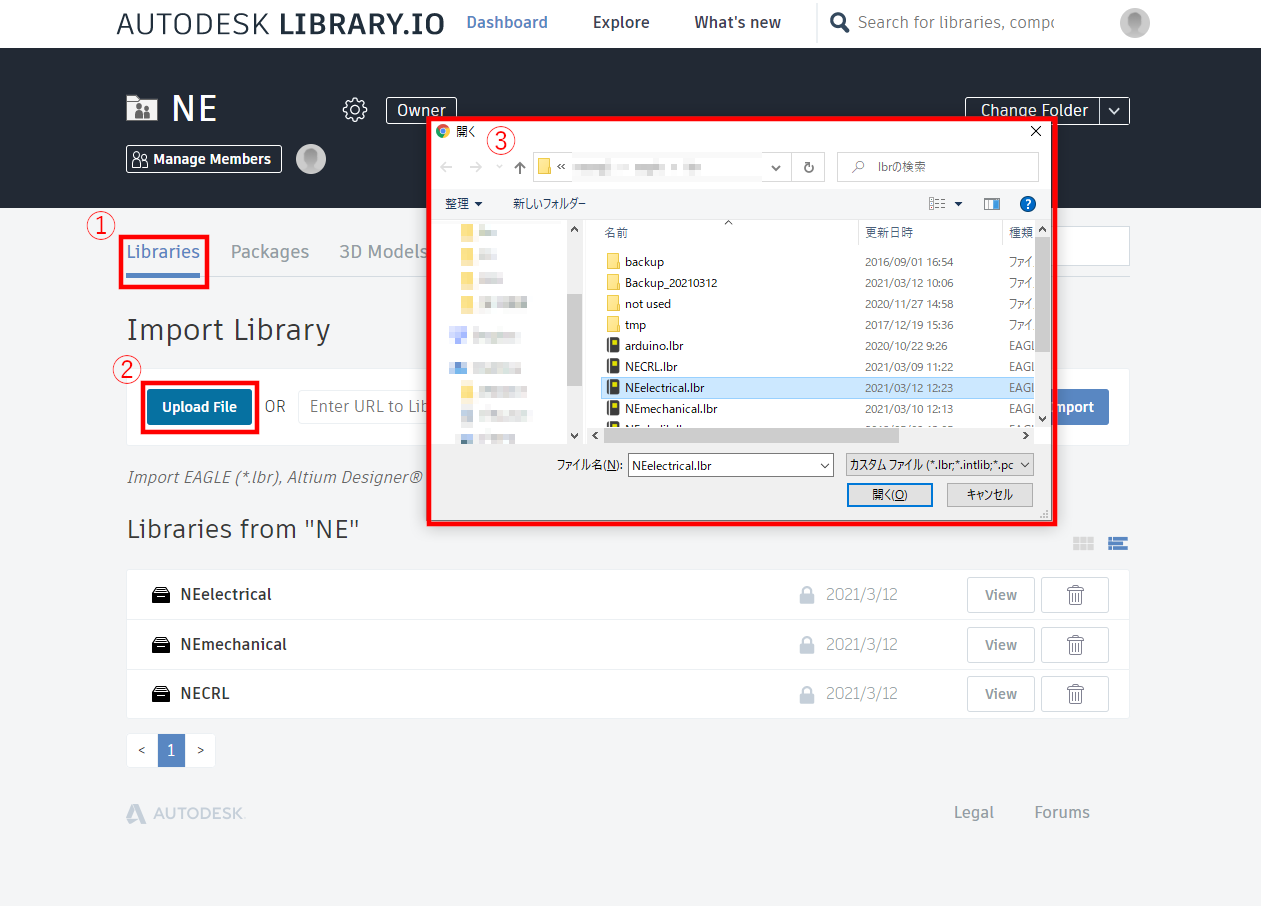Delete the NECRL library with trash icon

pos(1075,694)
